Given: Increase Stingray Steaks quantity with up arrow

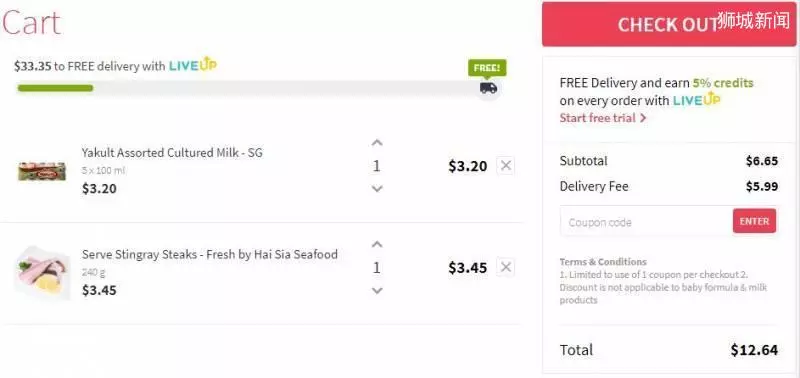Looking at the screenshot, I should [x=377, y=244].
